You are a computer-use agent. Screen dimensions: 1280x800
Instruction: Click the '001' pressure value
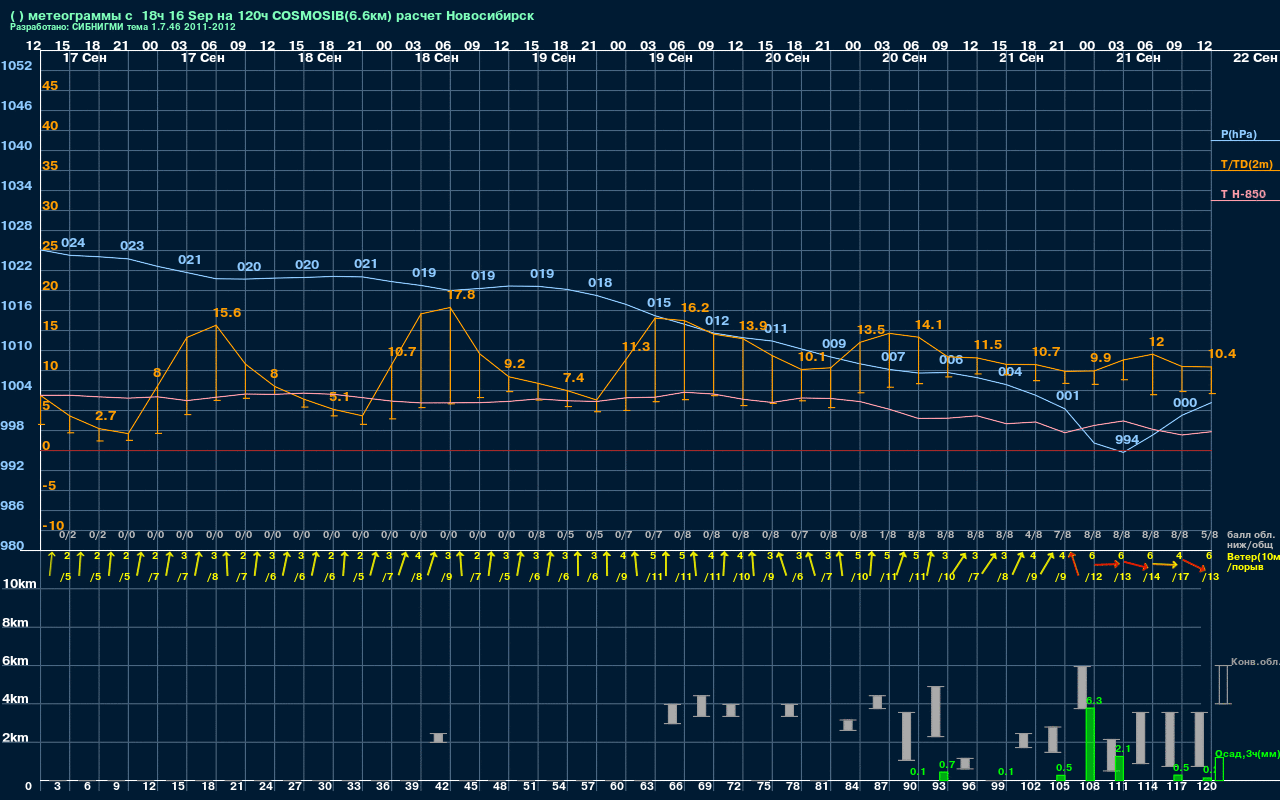click(1068, 396)
